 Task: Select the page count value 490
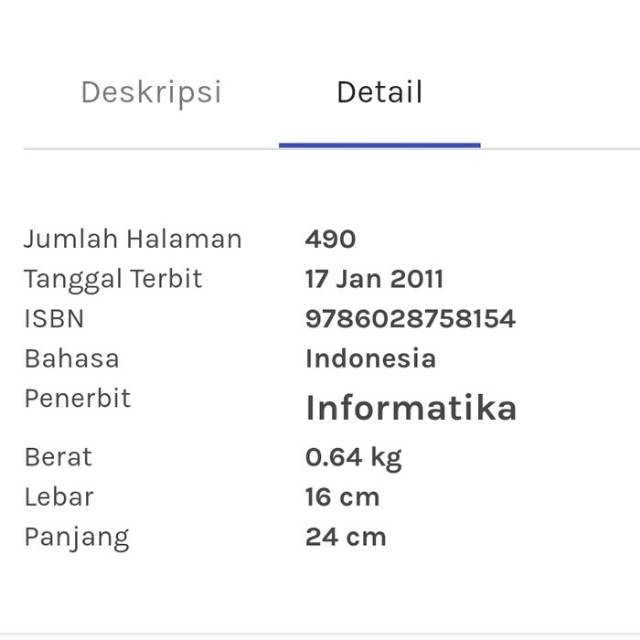(330, 239)
